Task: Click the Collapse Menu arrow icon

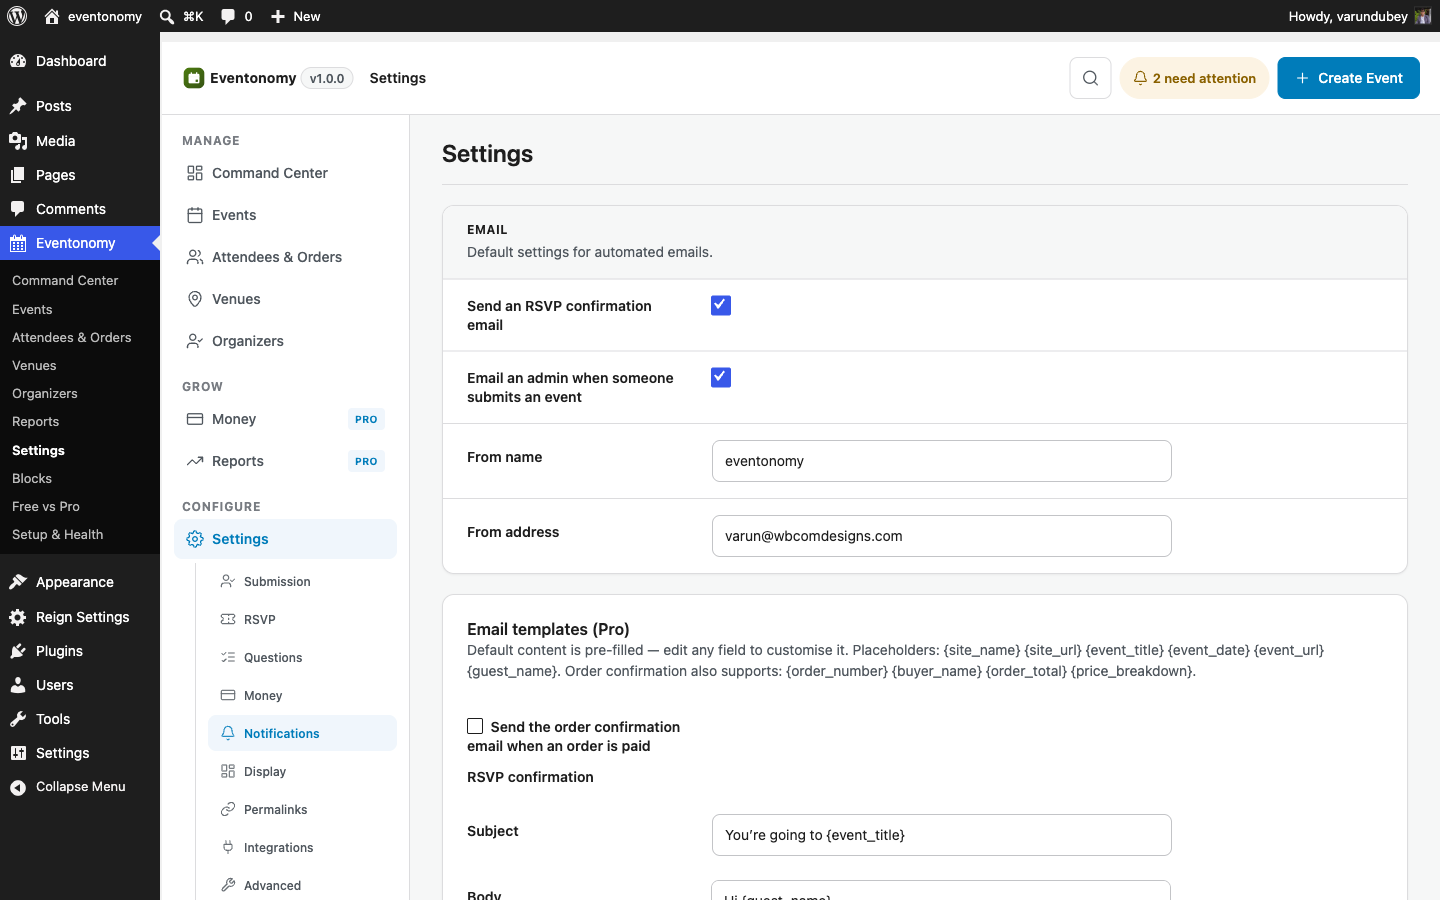Action: [18, 787]
